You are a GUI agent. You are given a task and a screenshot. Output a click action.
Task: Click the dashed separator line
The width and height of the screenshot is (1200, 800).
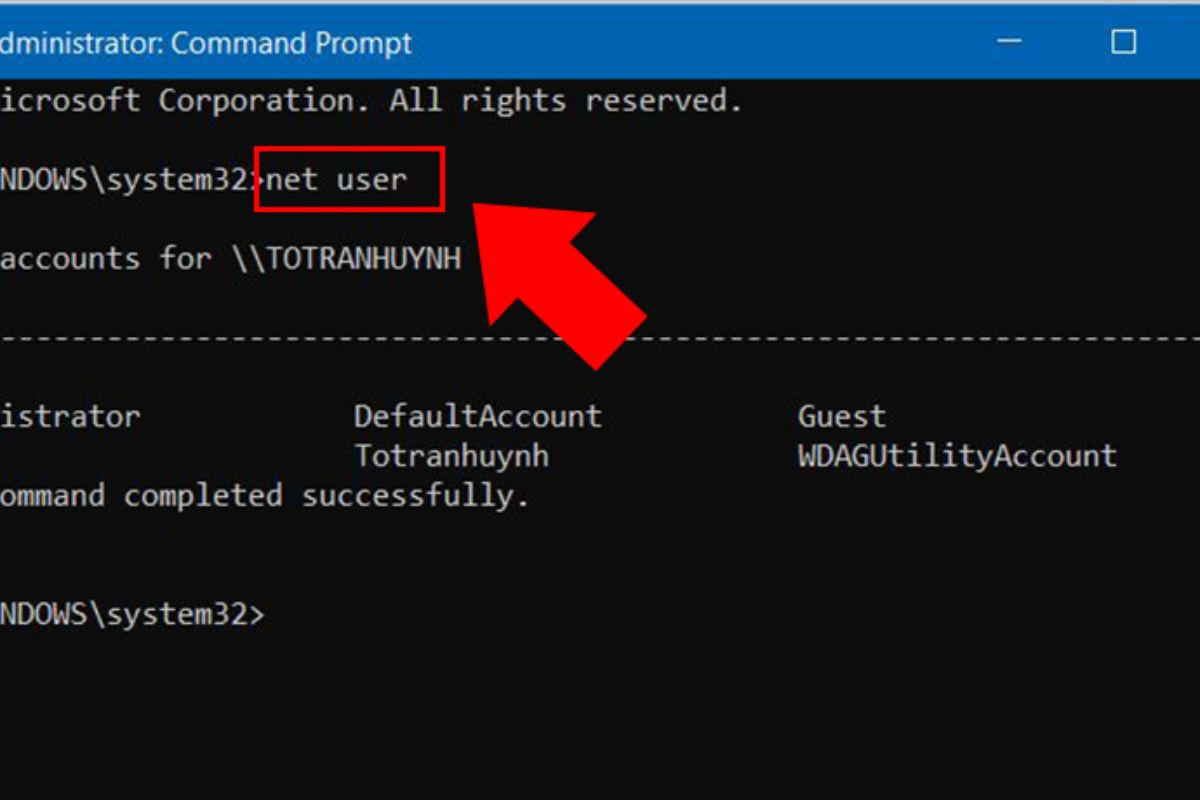click(x=600, y=338)
